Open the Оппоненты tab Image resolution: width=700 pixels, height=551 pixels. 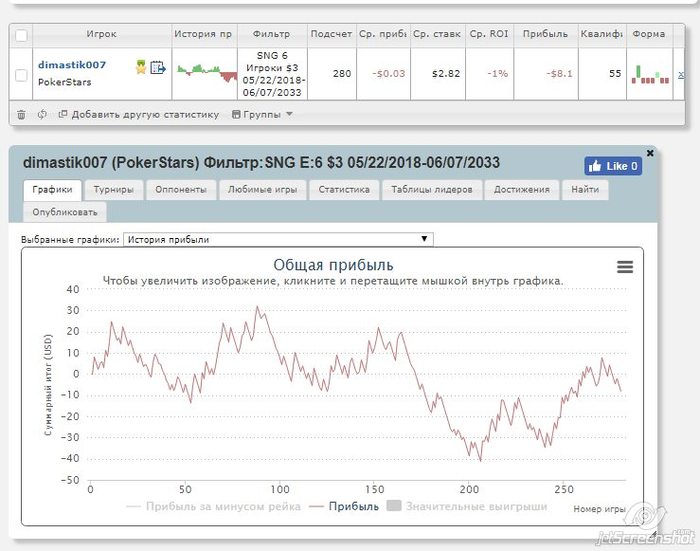pyautogui.click(x=181, y=189)
